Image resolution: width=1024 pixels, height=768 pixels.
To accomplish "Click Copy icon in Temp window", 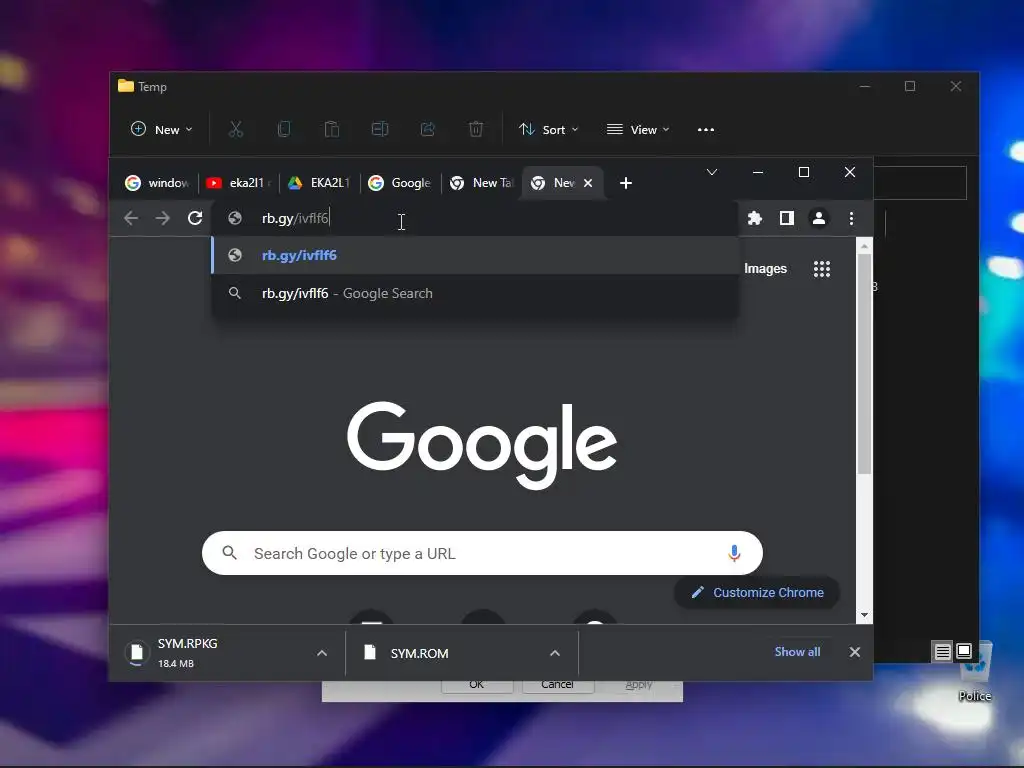I will tap(283, 129).
